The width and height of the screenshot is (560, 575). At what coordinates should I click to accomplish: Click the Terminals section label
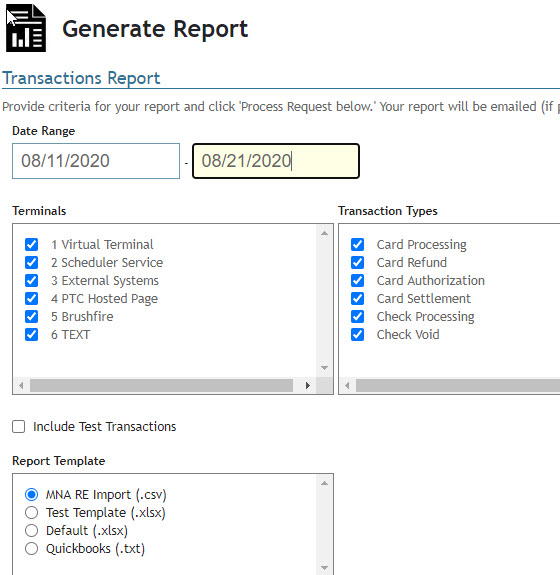pos(39,211)
